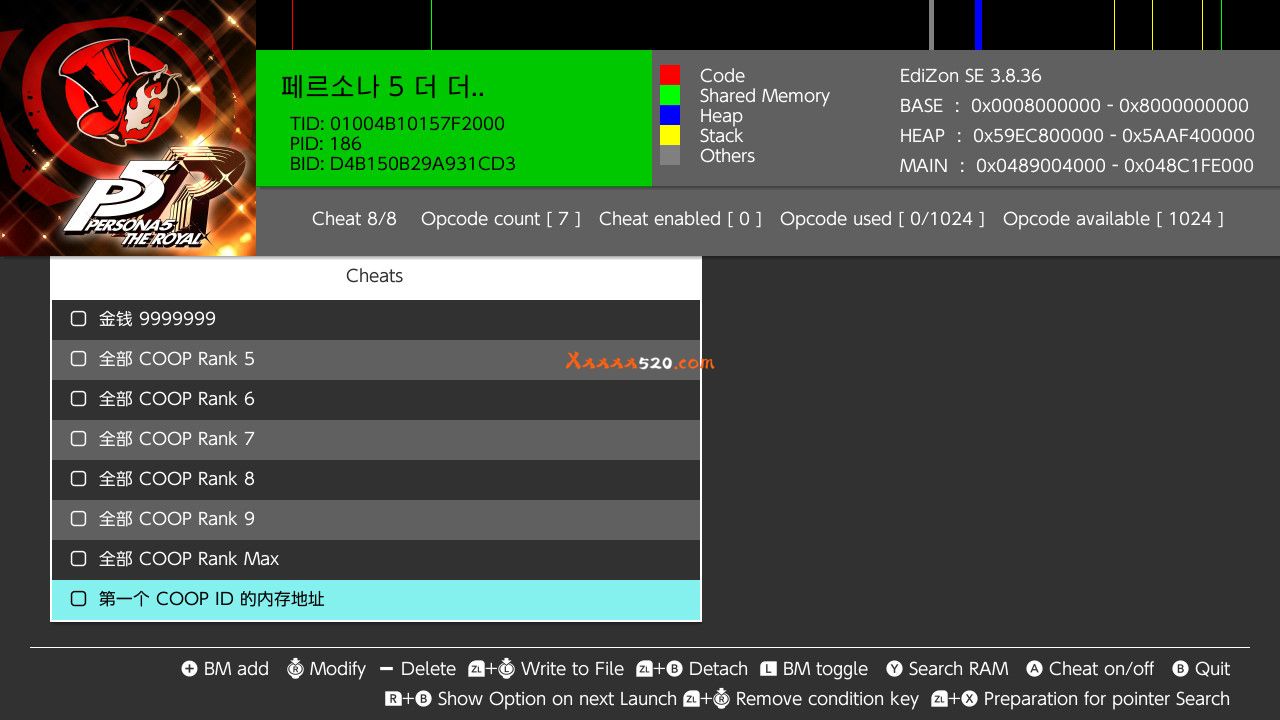
Task: Toggle 全部 COOP Rank 8 checkbox
Action: pyautogui.click(x=78, y=479)
